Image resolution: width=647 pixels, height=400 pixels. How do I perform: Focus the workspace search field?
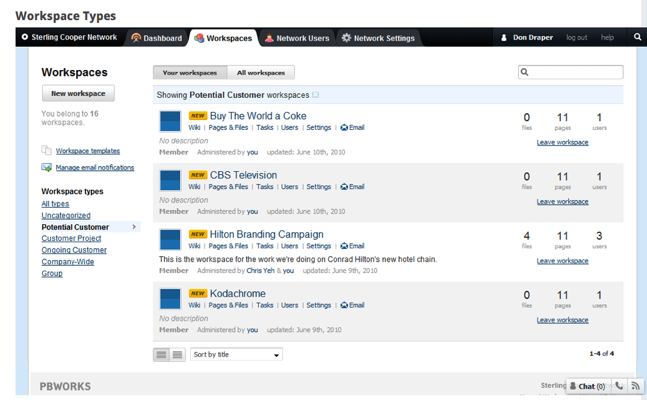click(x=571, y=72)
